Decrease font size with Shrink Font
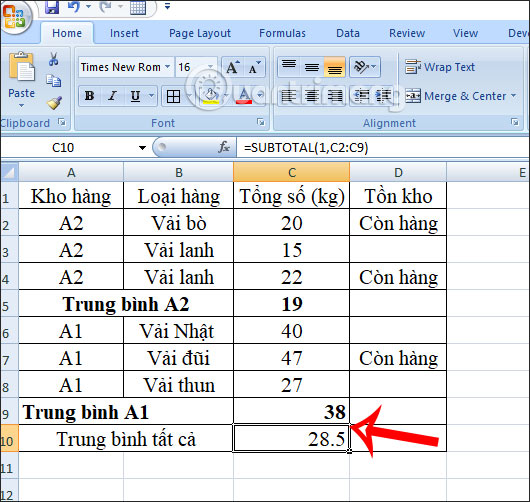The image size is (530, 502). coord(254,67)
